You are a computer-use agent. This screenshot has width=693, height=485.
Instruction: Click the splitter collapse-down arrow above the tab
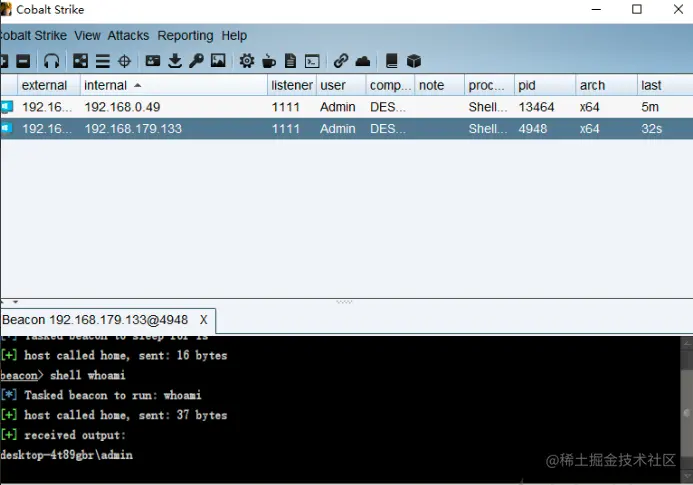pos(15,302)
